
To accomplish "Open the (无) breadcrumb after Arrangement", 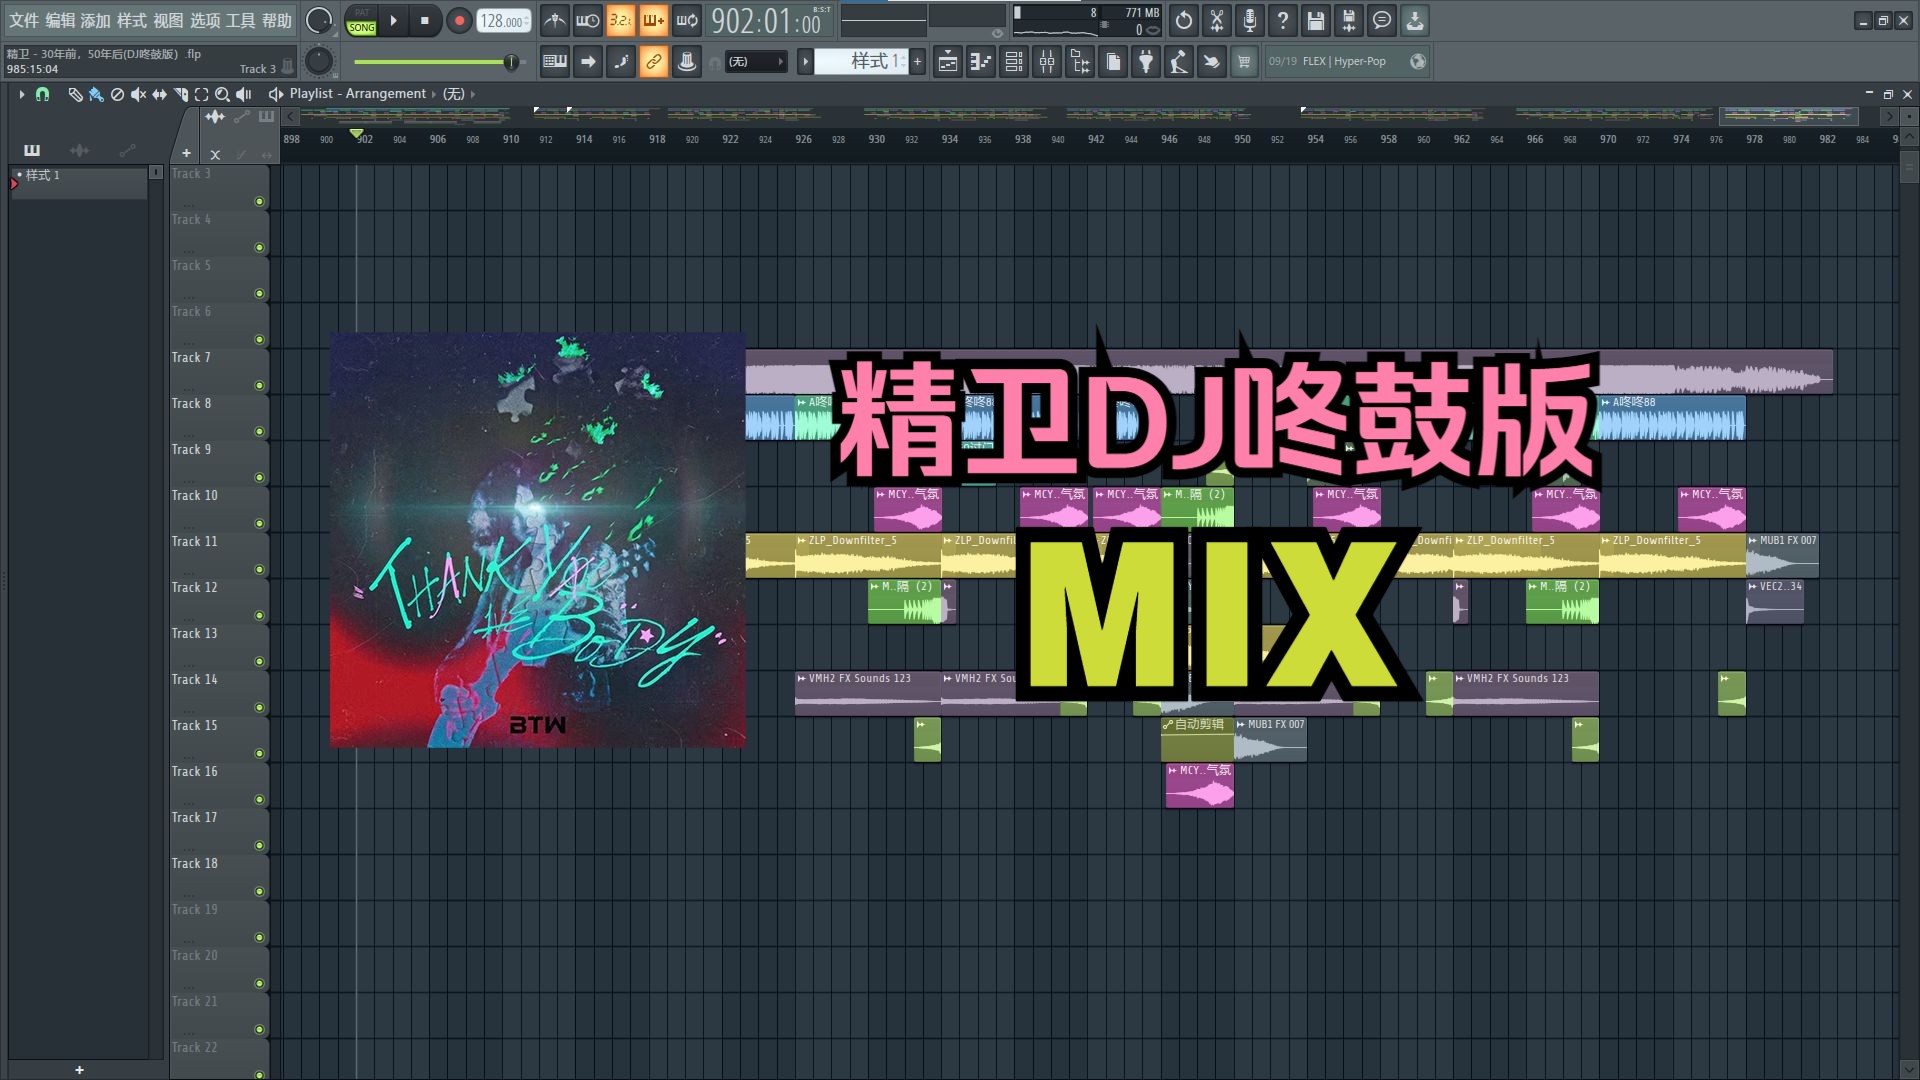I will [454, 93].
